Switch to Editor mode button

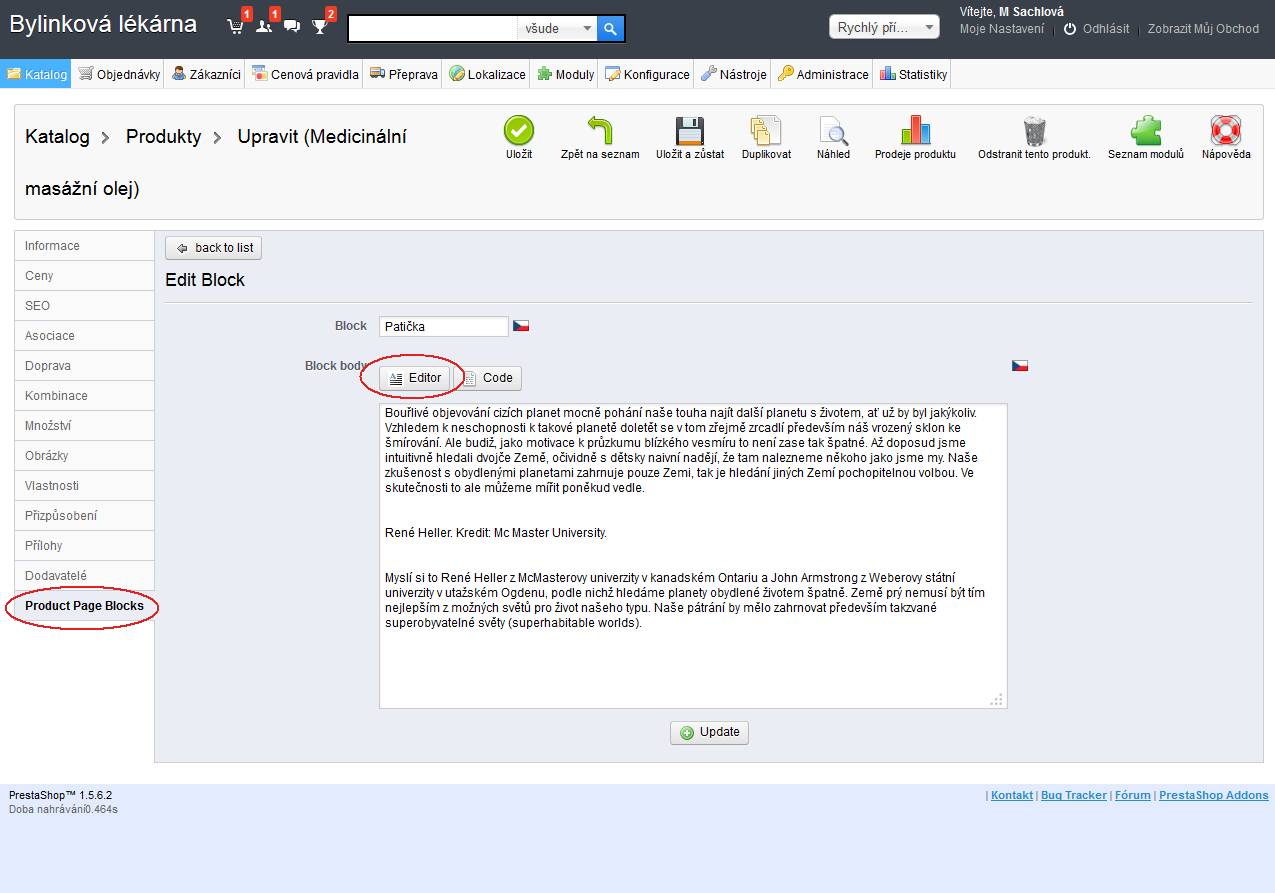click(414, 378)
